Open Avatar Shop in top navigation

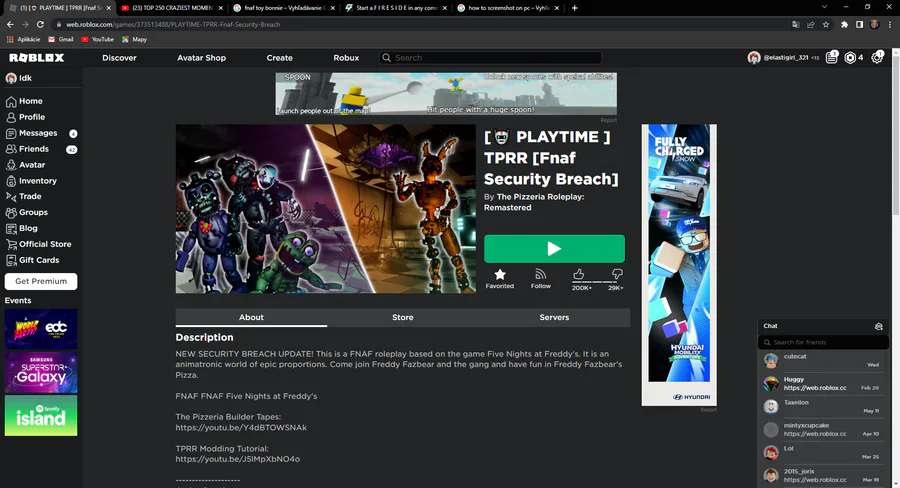[x=201, y=58]
